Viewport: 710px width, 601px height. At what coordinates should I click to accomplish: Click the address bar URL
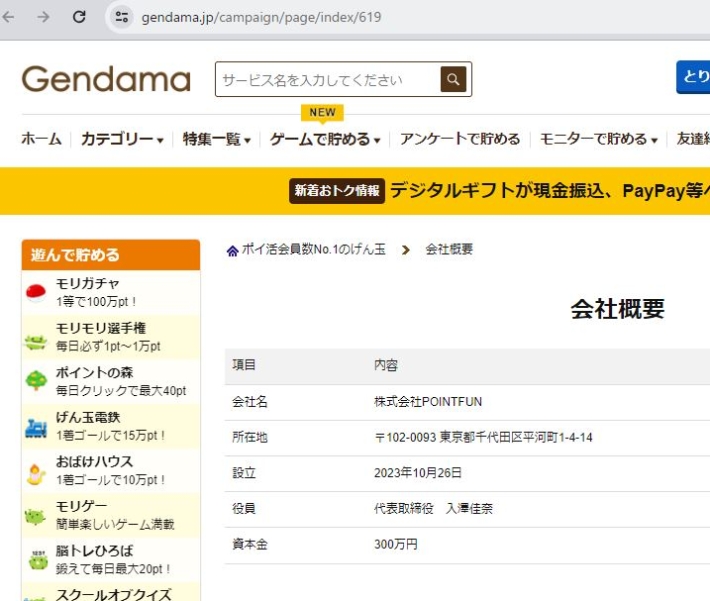(x=261, y=17)
